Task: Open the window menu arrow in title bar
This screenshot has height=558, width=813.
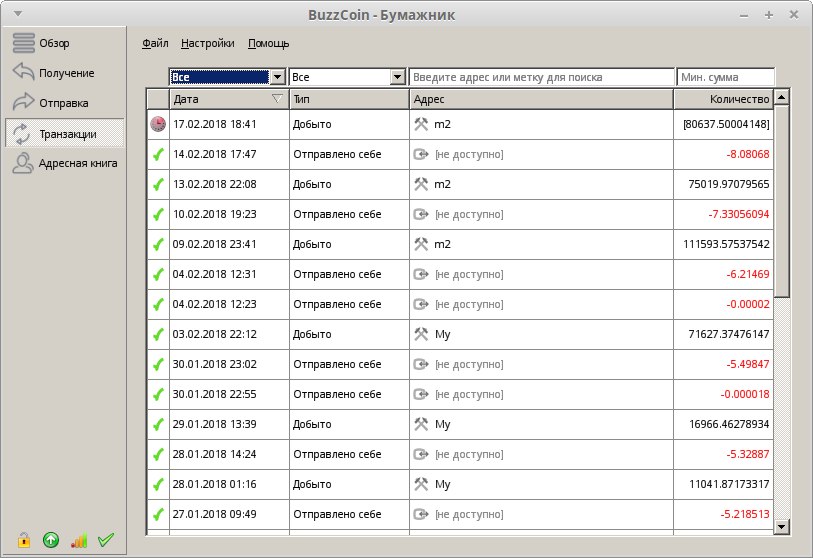Action: (18, 14)
